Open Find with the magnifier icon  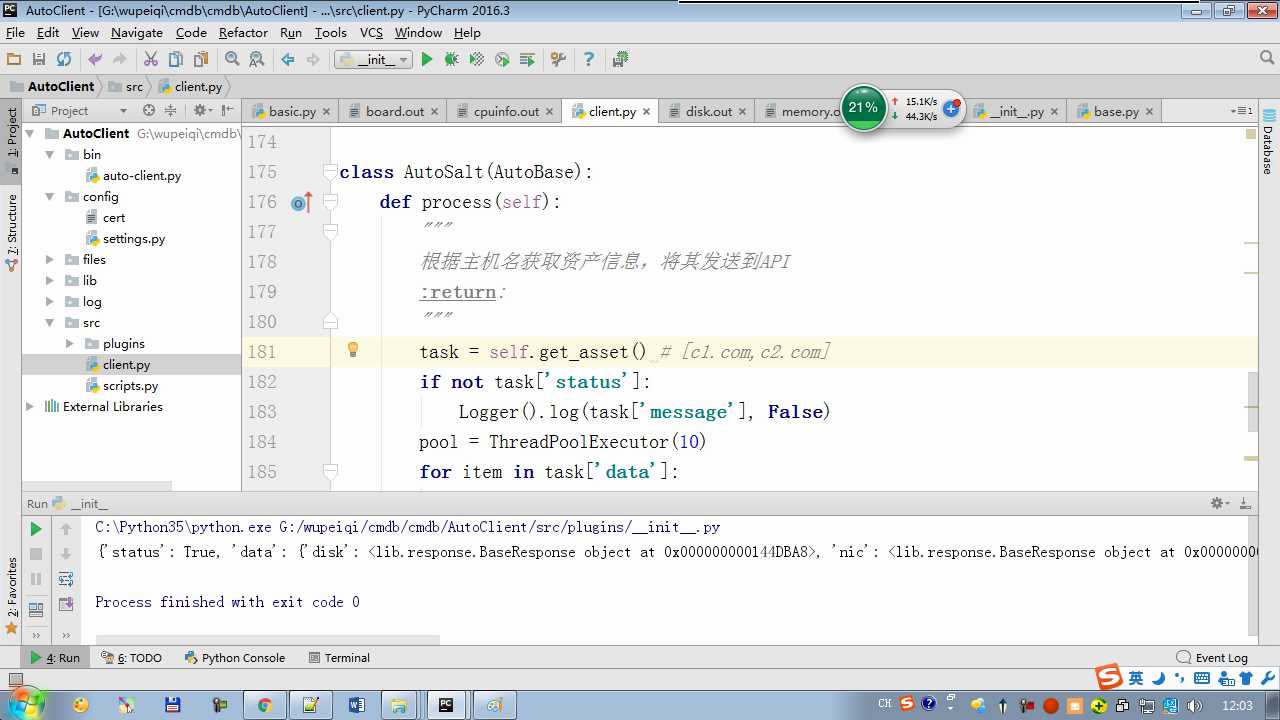click(x=232, y=60)
